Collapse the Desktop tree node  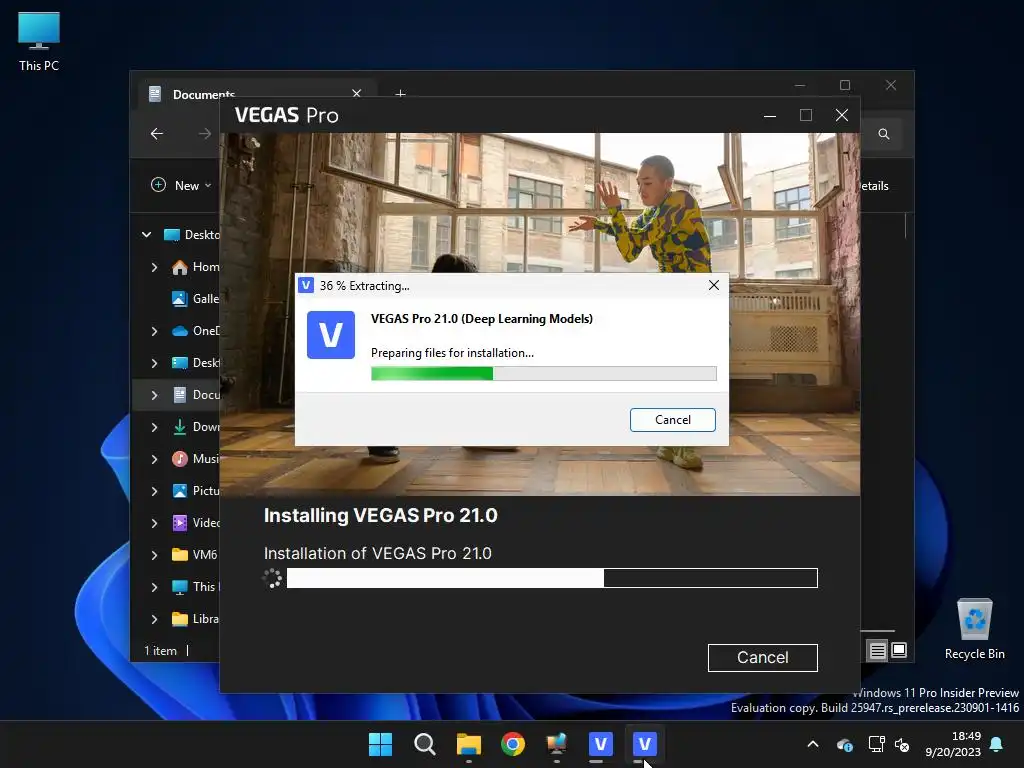pos(147,234)
